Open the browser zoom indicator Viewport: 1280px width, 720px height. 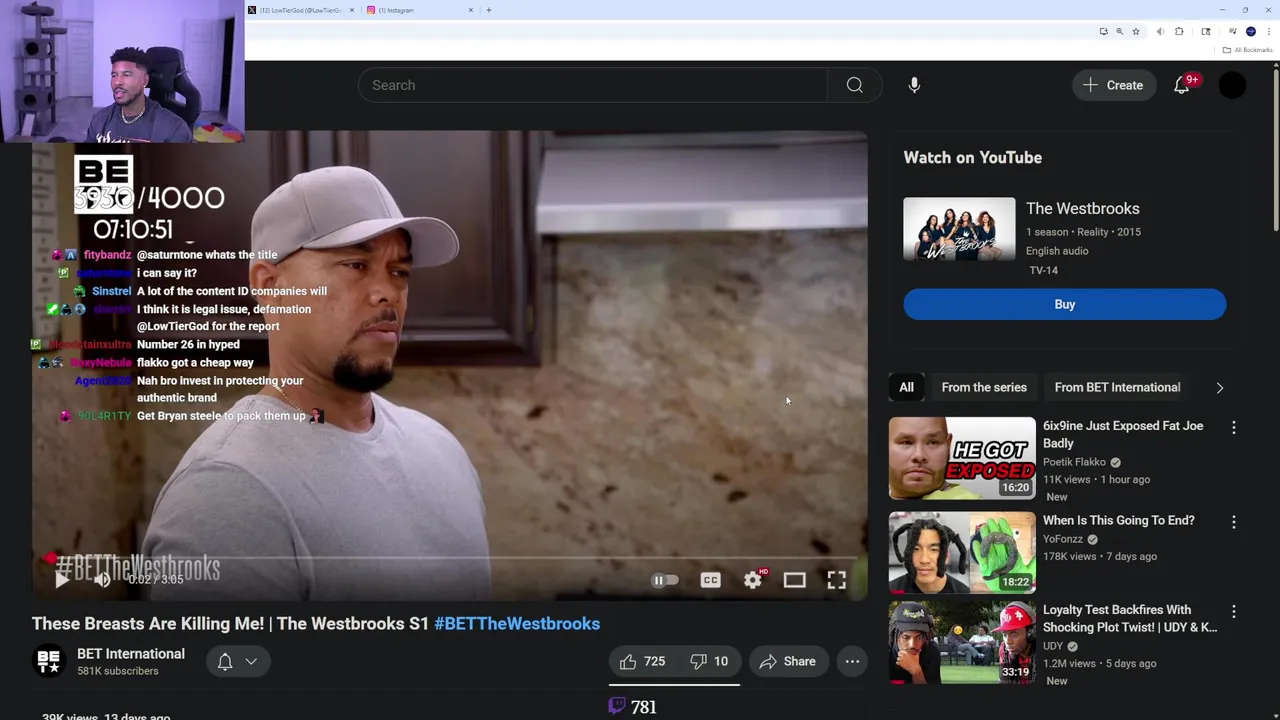pyautogui.click(x=1119, y=32)
